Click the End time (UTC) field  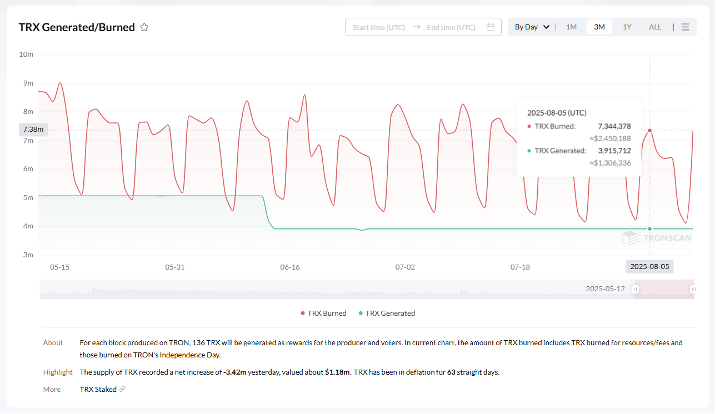tap(451, 27)
